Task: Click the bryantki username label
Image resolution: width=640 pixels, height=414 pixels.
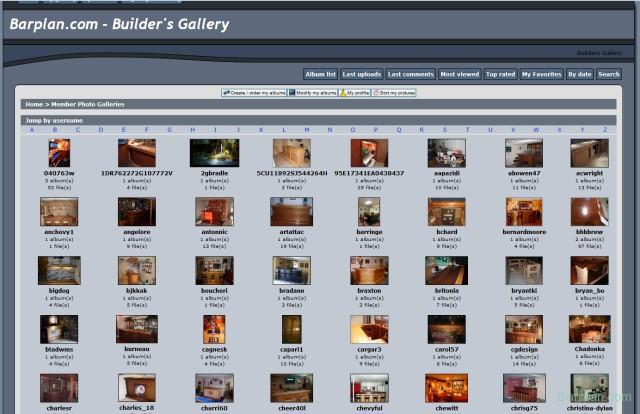Action: tap(524, 291)
